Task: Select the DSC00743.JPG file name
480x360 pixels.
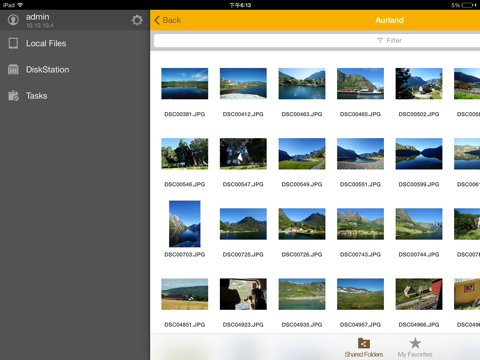Action: 360,254
